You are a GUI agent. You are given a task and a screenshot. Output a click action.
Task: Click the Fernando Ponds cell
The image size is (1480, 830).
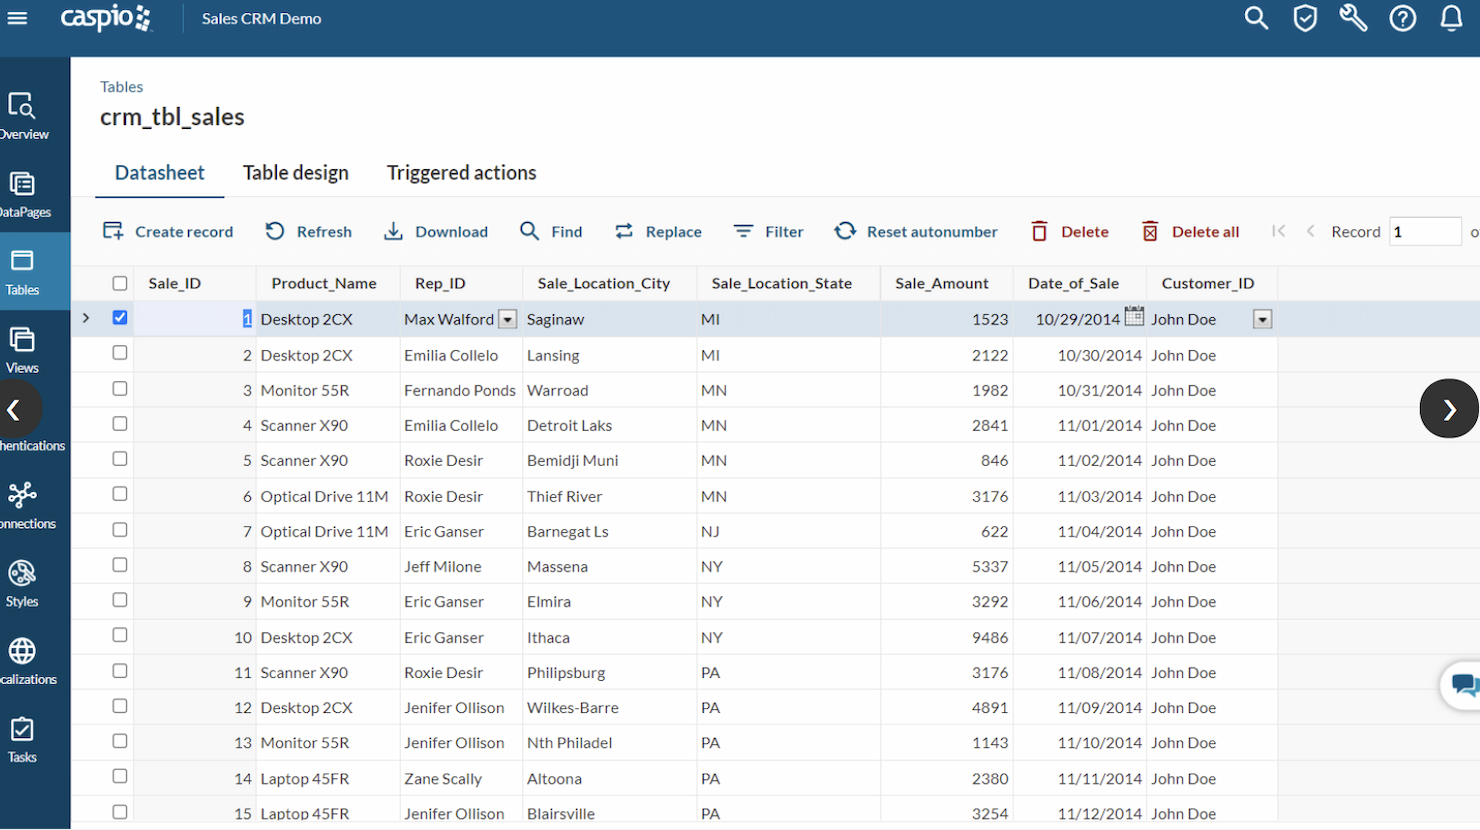click(x=460, y=390)
